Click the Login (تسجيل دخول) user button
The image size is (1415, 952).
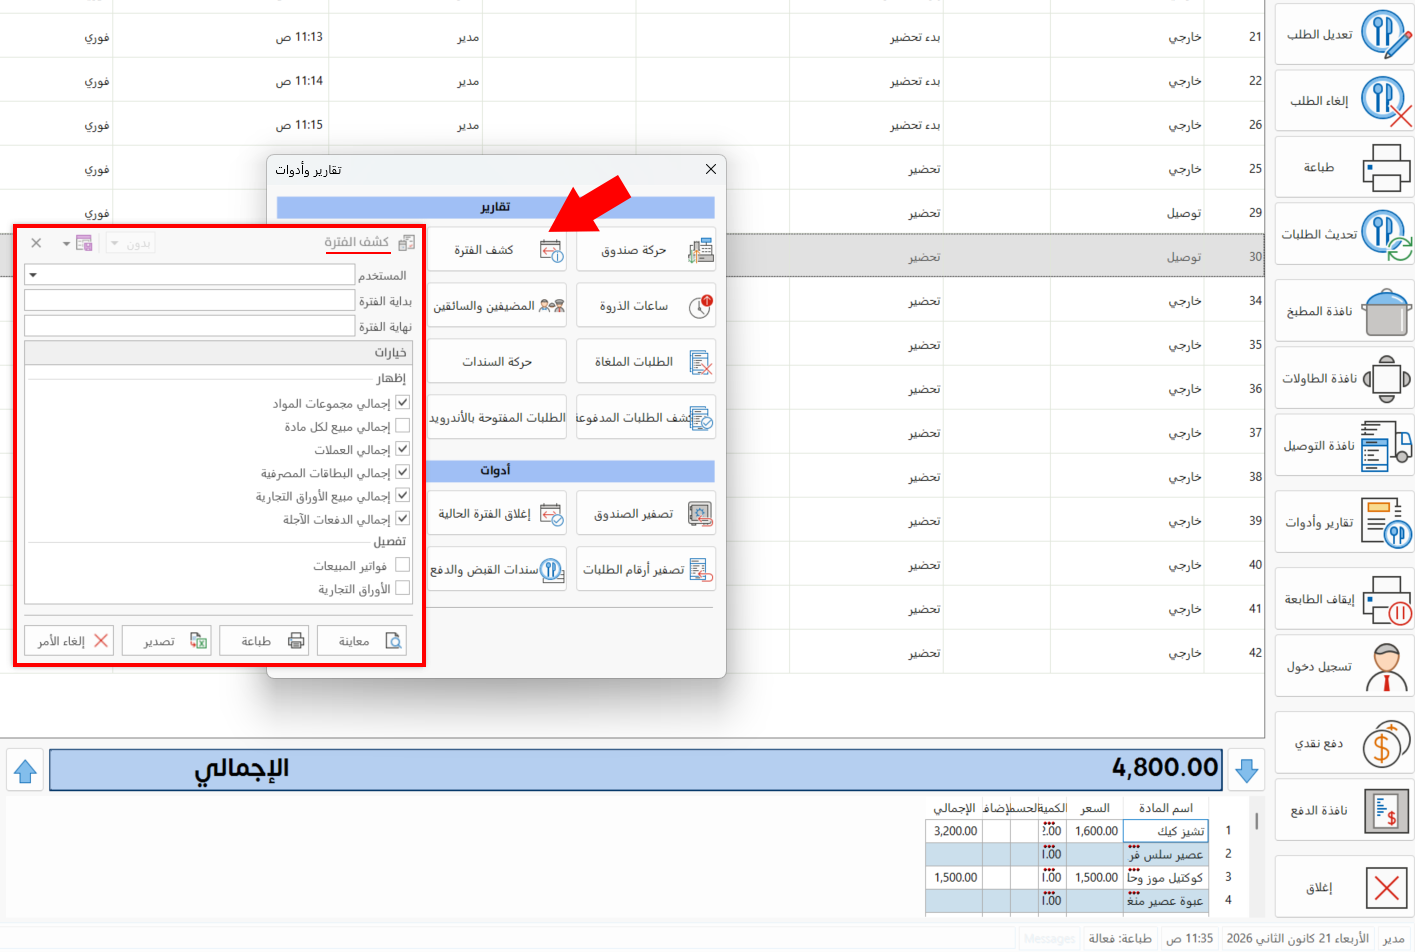[1345, 666]
